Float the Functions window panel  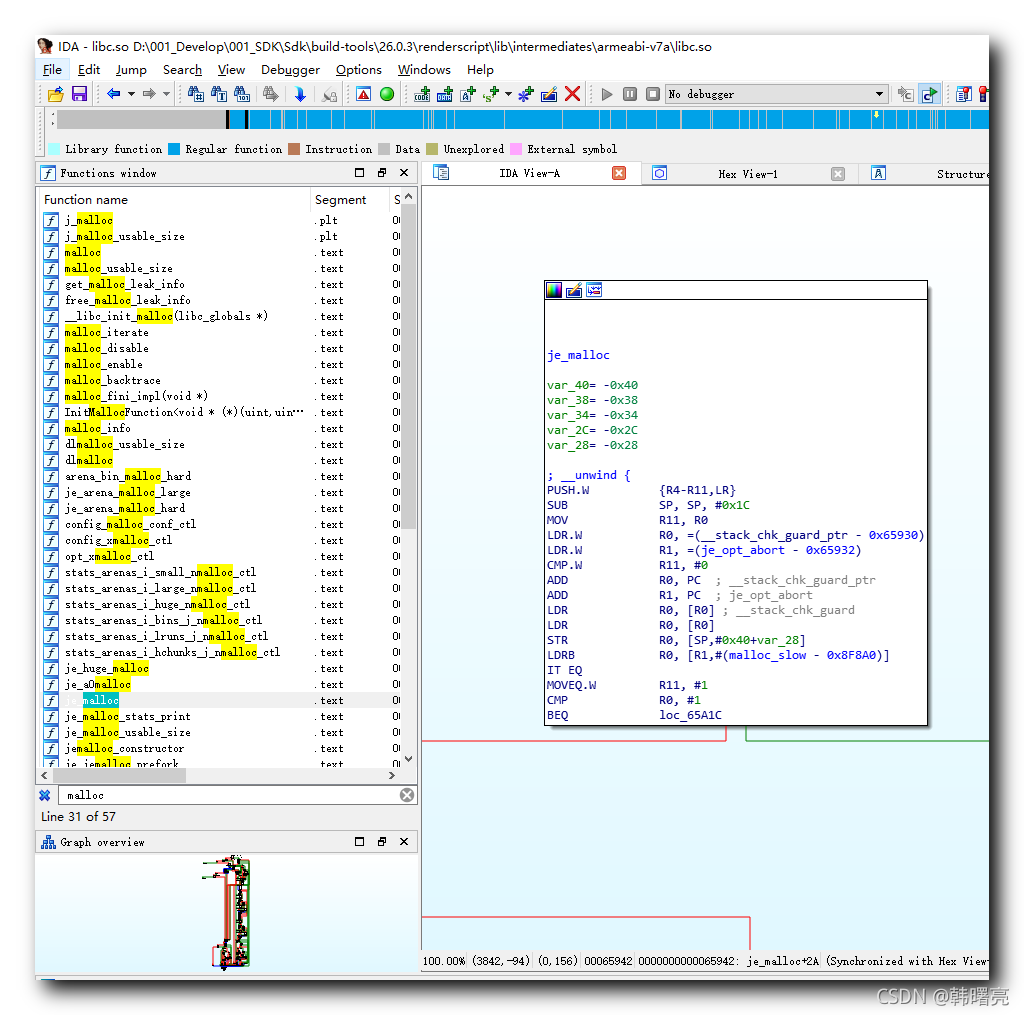[x=382, y=172]
